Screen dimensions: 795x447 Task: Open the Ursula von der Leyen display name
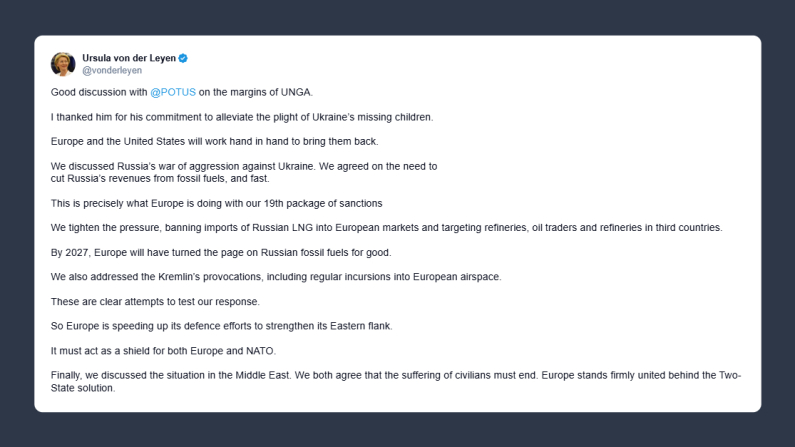[x=128, y=58]
